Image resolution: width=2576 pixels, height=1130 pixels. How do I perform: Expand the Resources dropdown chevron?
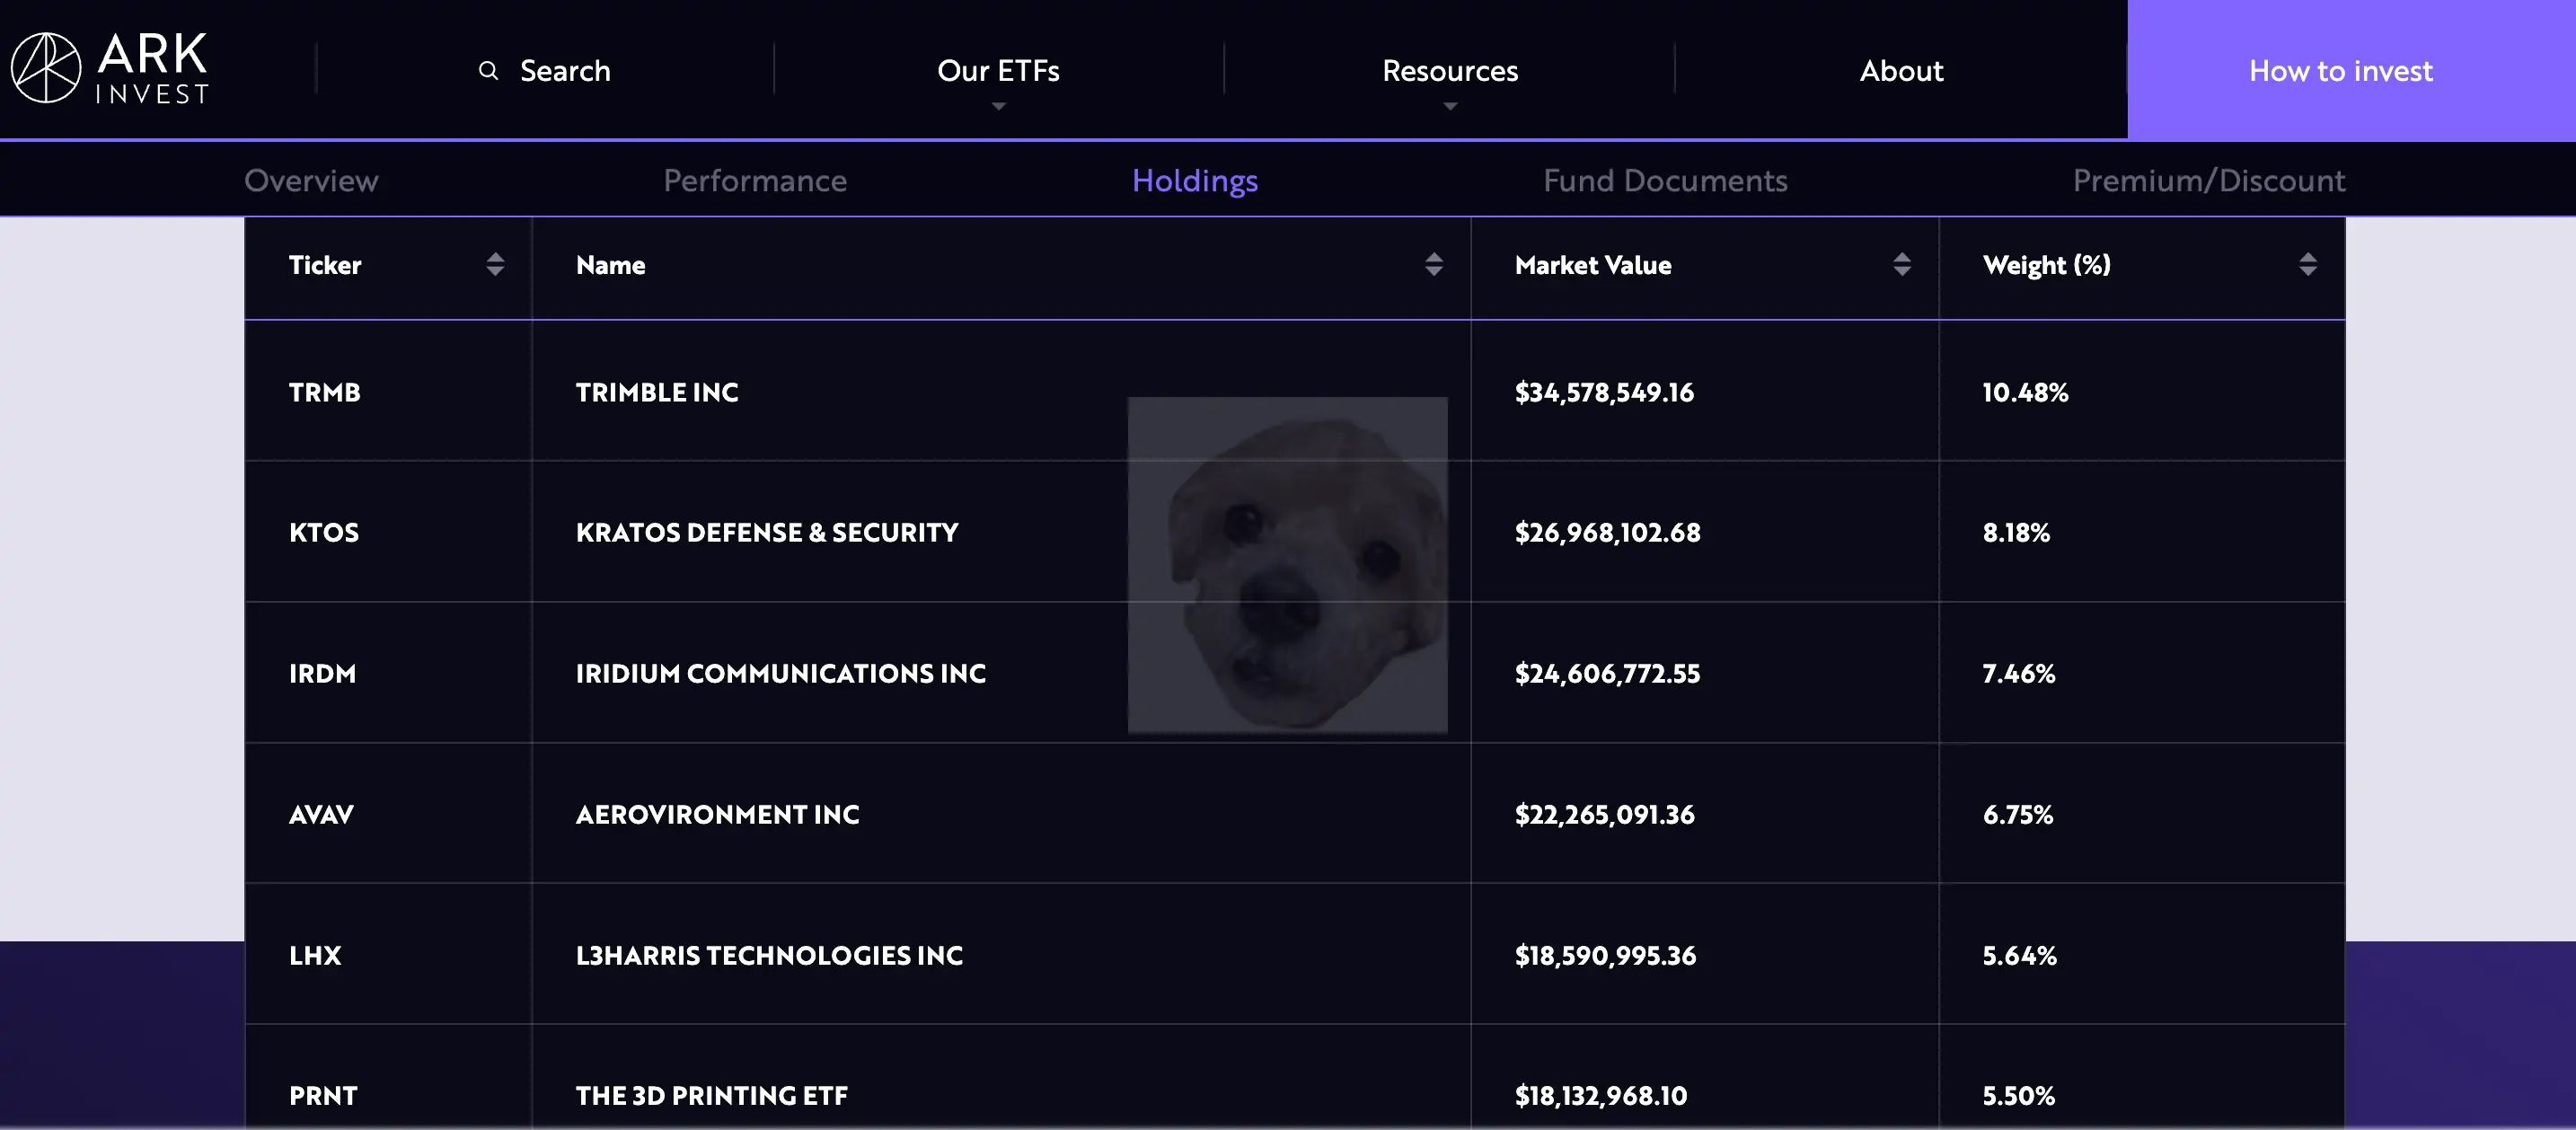[1449, 105]
